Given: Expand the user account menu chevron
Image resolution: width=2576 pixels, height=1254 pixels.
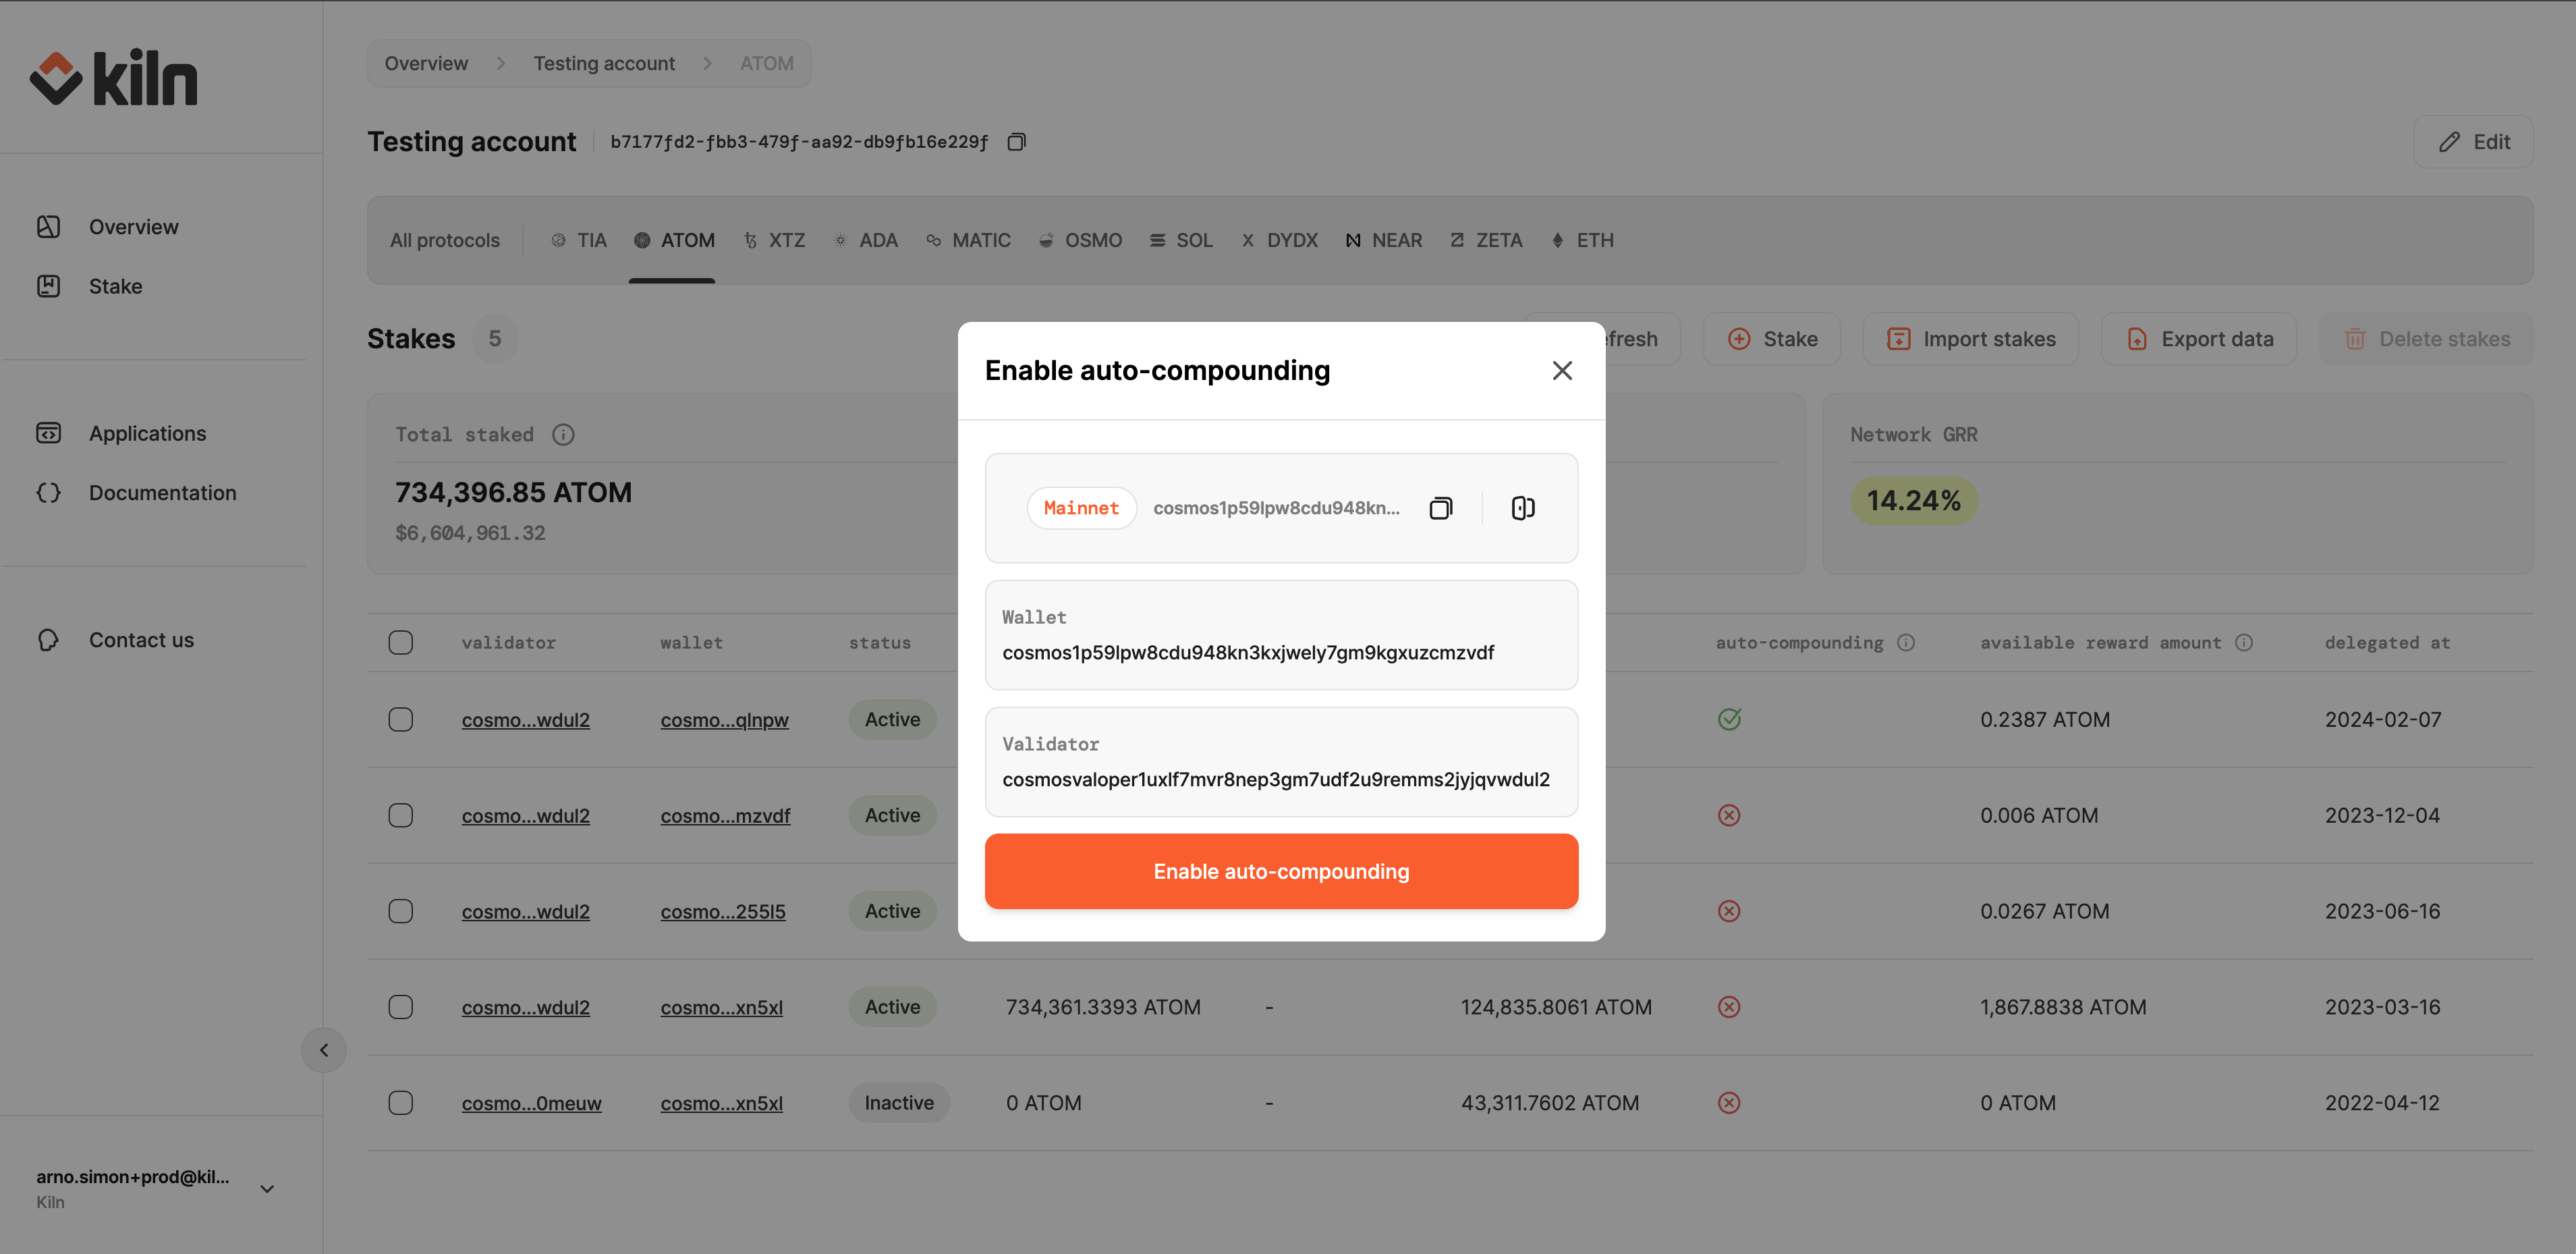Looking at the screenshot, I should pos(267,1189).
